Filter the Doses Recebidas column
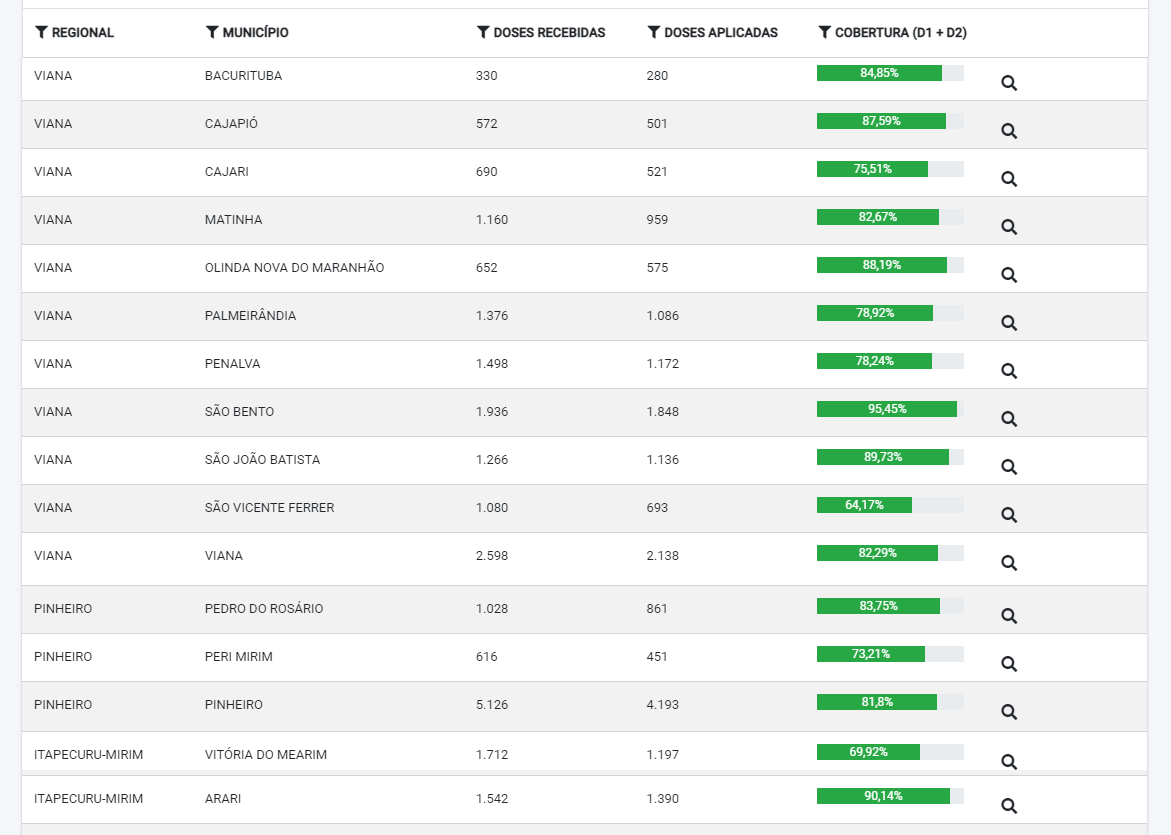The width and height of the screenshot is (1171, 835). [x=483, y=32]
